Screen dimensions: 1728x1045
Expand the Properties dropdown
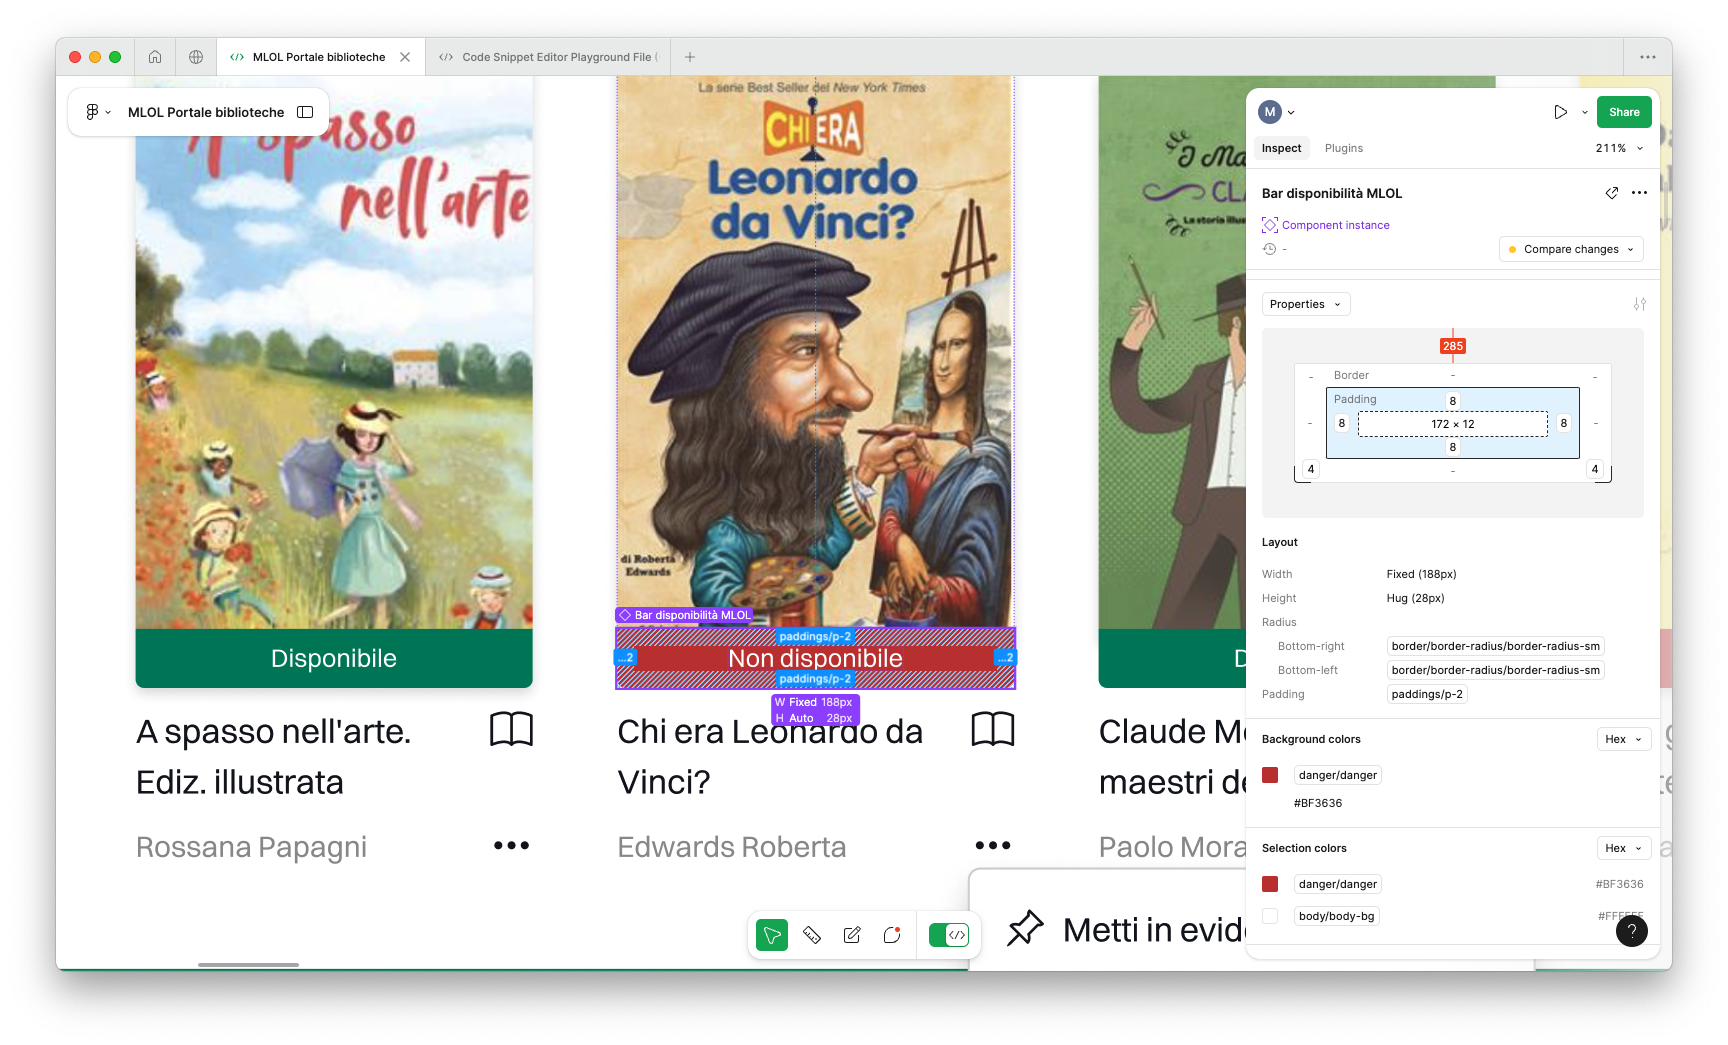(x=1305, y=304)
